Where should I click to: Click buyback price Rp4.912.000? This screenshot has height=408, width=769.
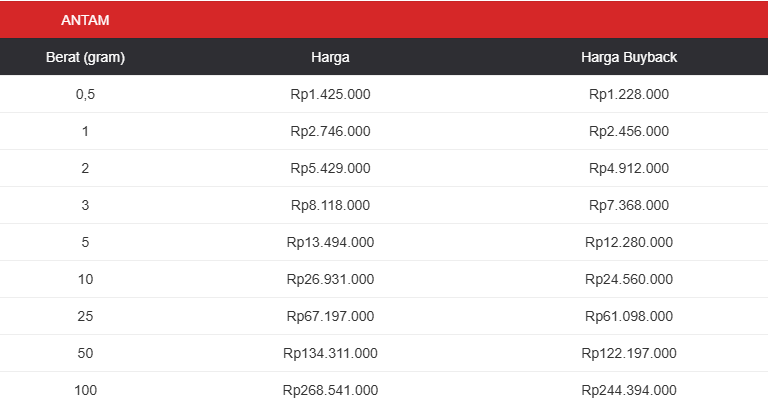[x=629, y=168]
